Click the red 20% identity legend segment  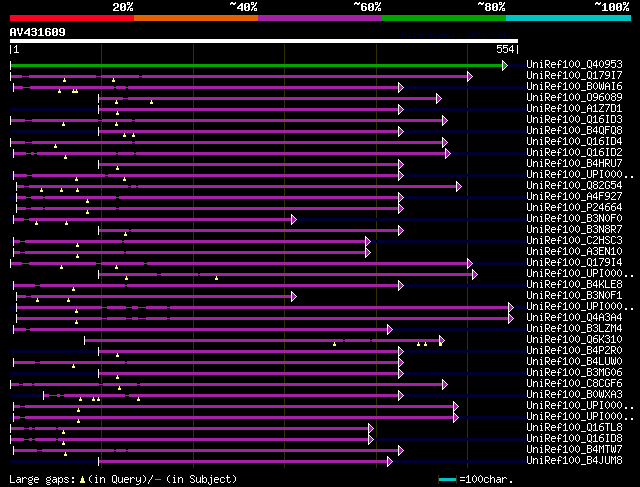[x=72, y=18]
